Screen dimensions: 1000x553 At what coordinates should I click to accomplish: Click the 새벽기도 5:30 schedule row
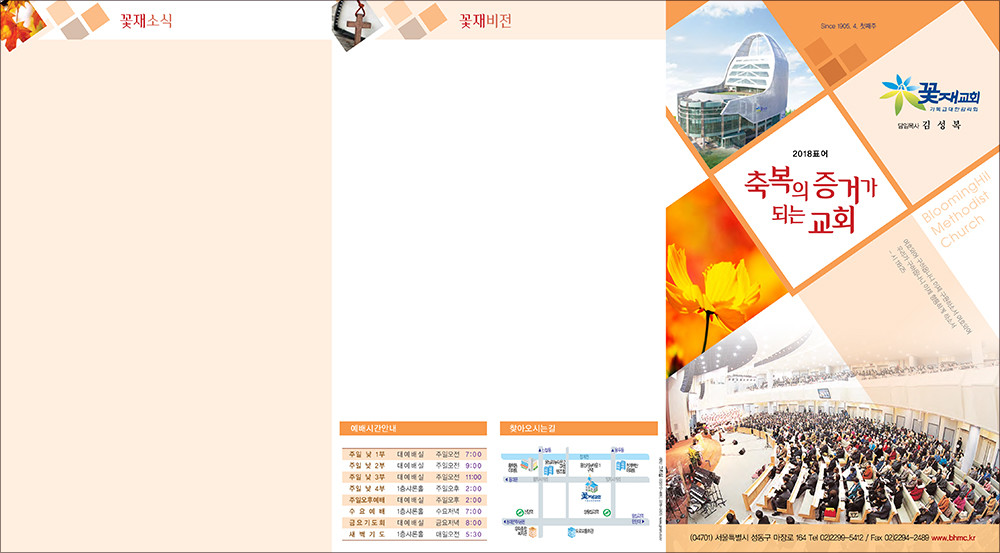pos(413,534)
